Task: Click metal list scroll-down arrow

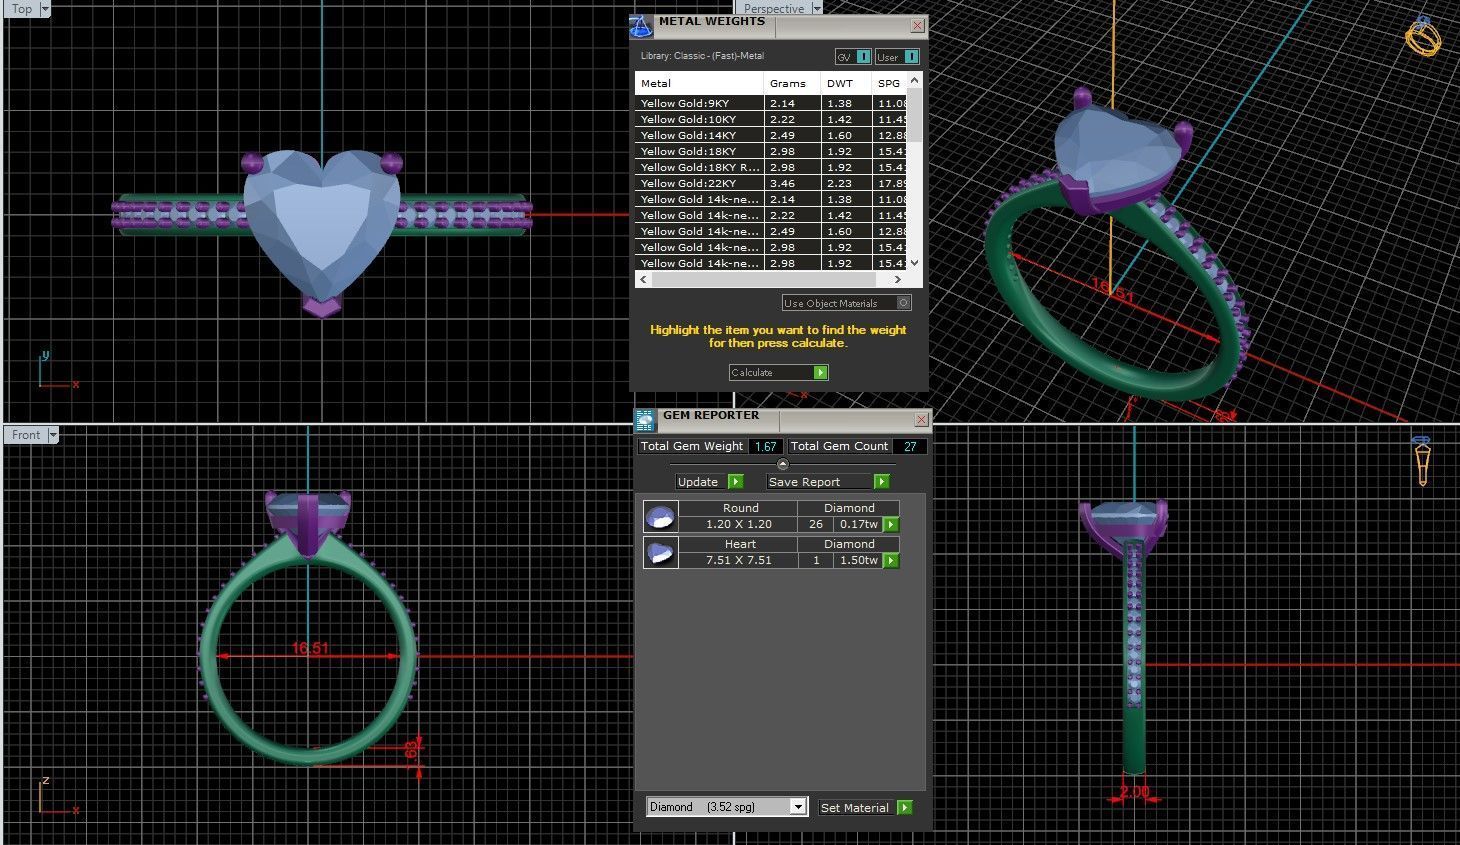Action: tap(914, 264)
